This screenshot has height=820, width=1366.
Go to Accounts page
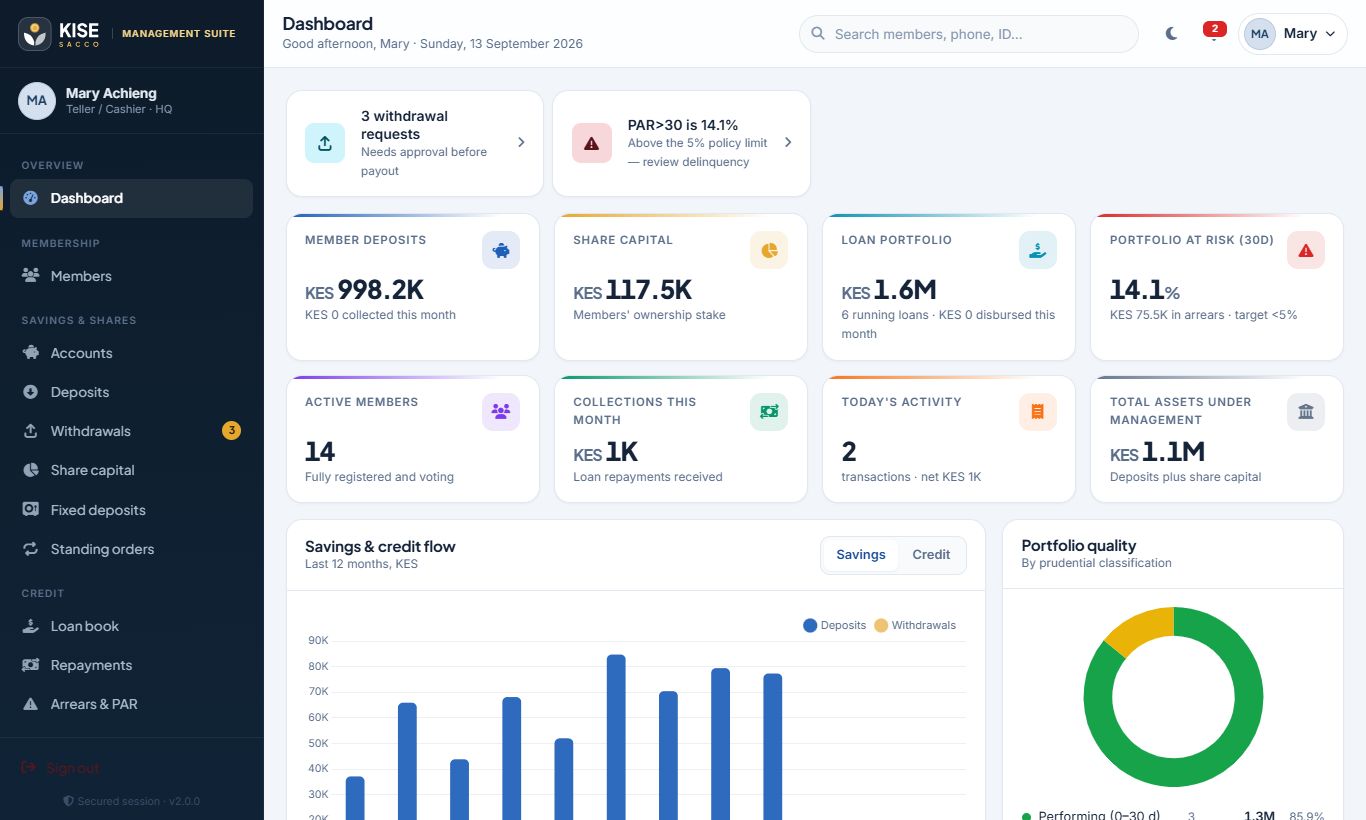(131, 353)
